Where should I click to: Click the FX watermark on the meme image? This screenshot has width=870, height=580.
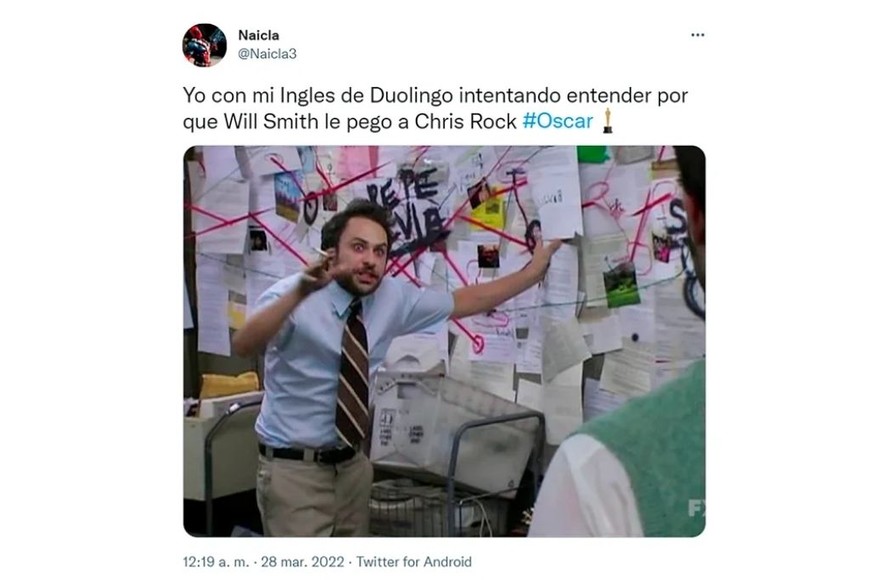696,507
